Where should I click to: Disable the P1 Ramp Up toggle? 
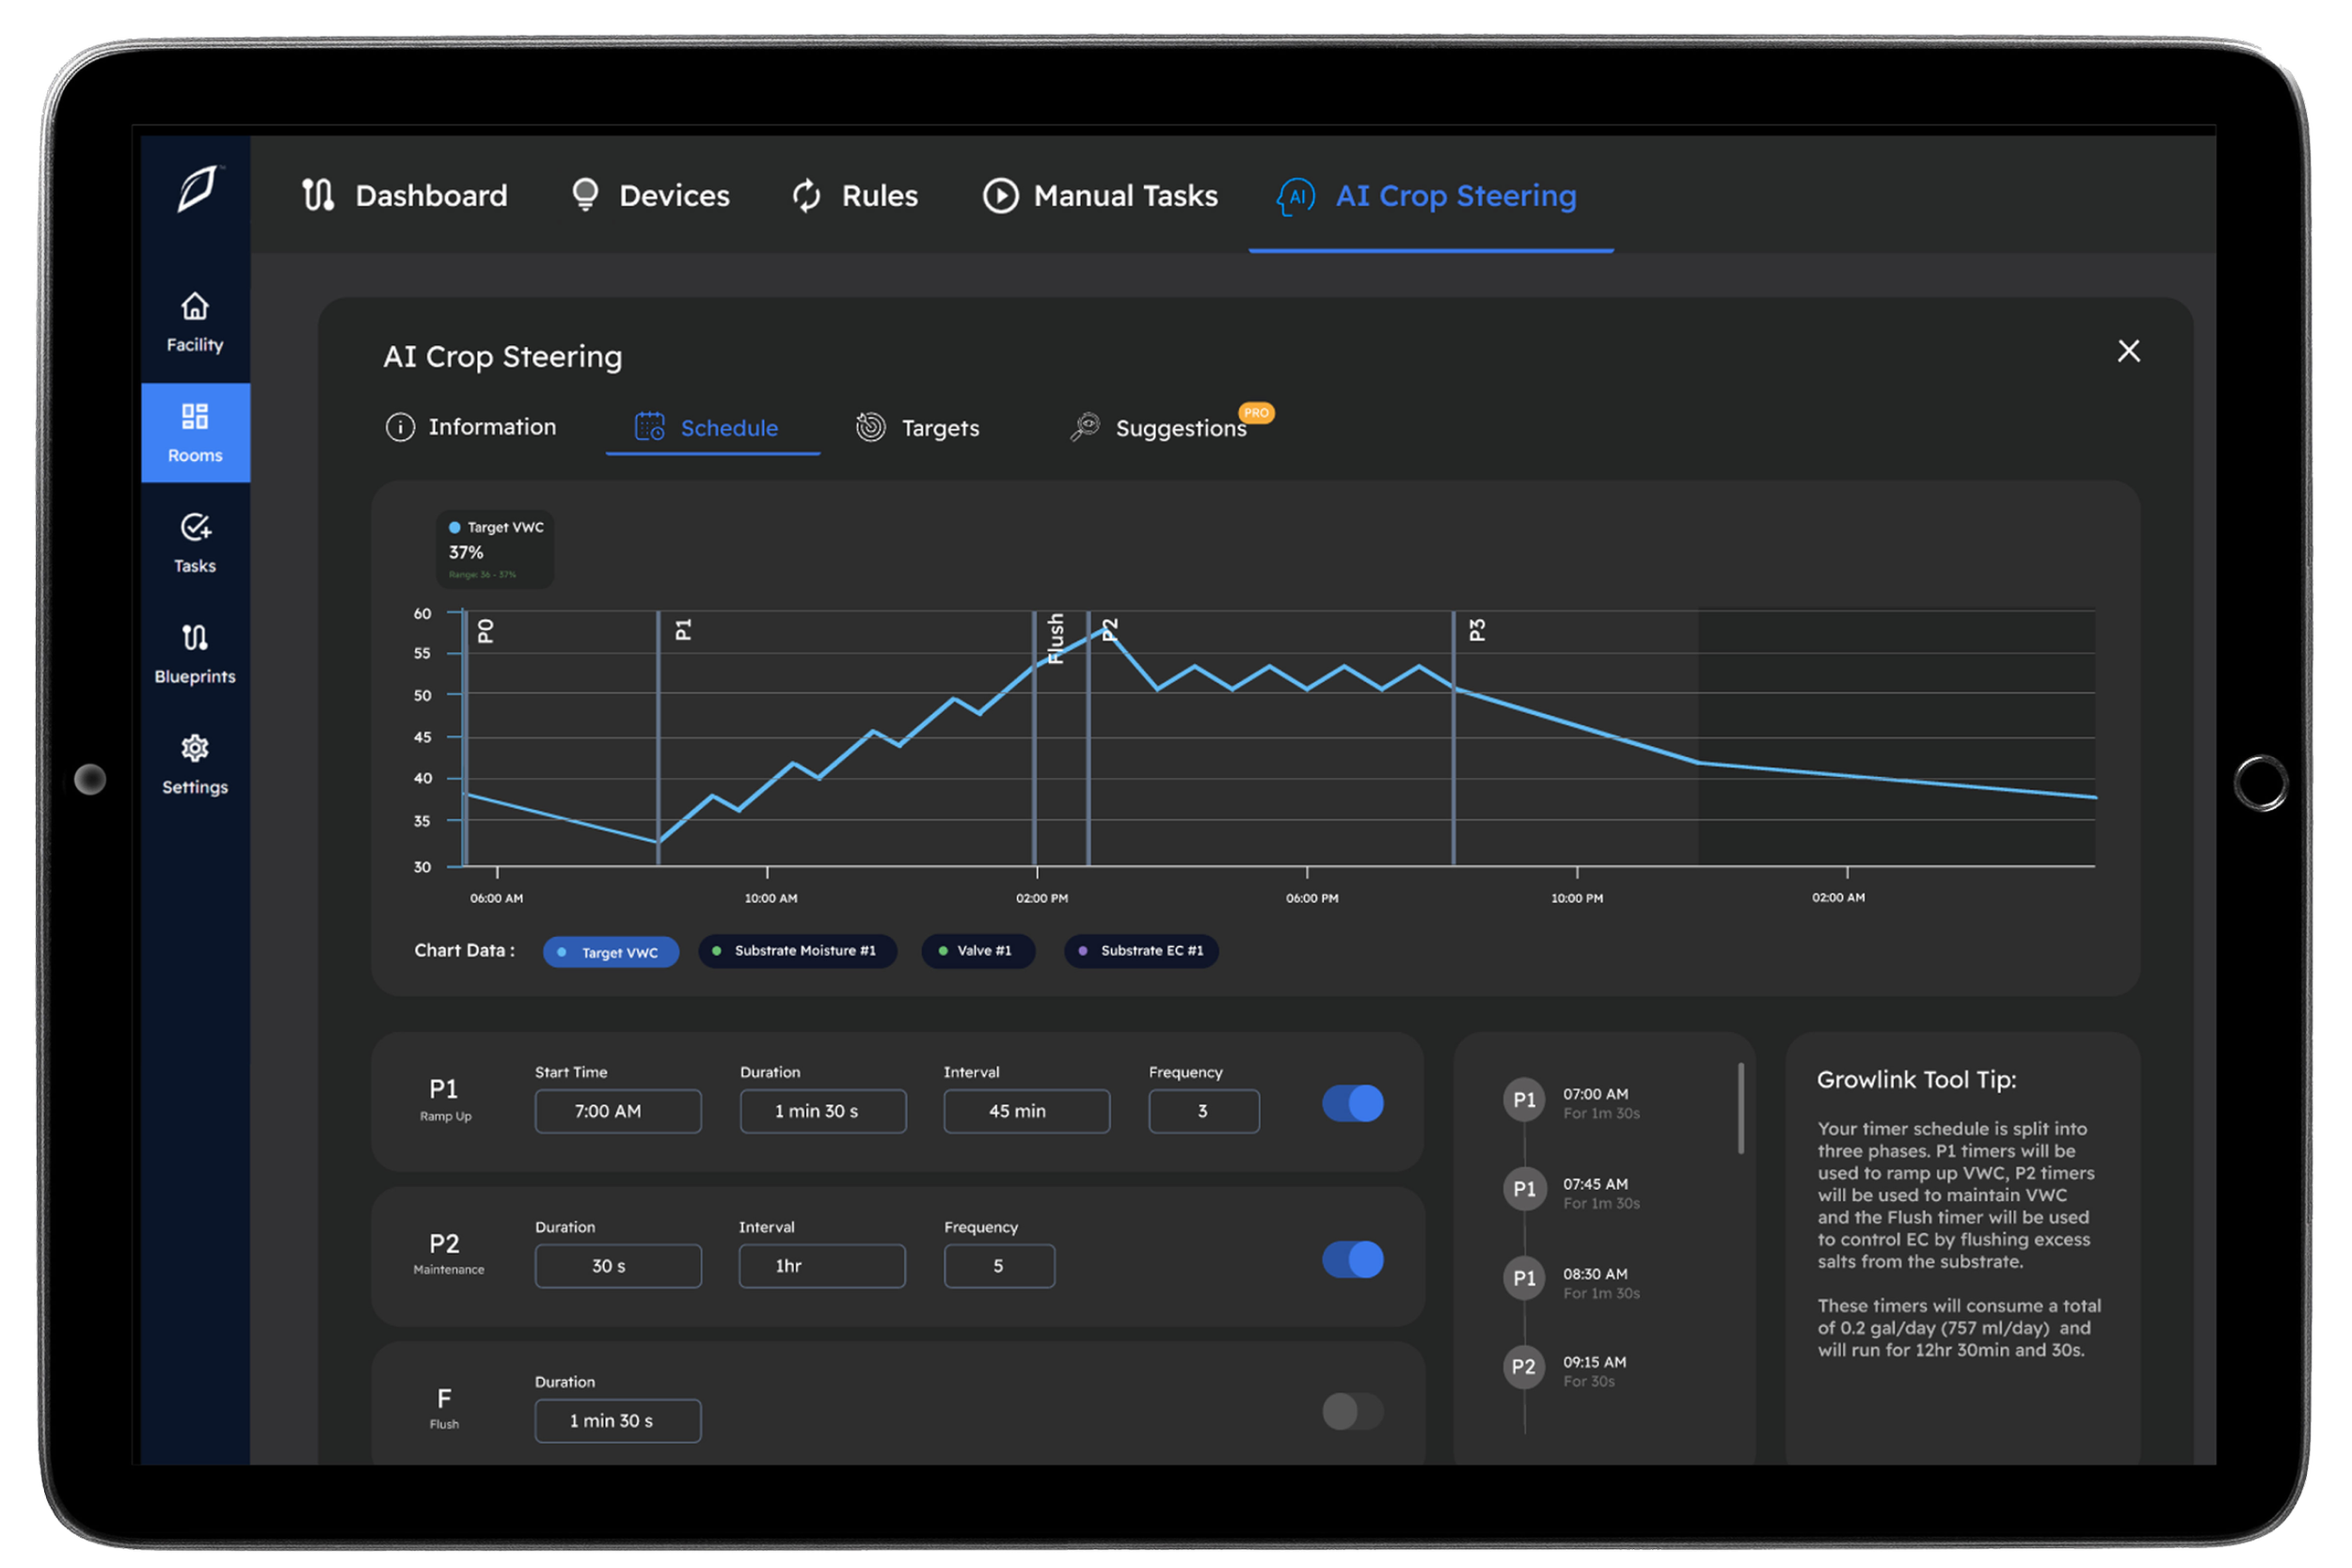[1352, 1103]
